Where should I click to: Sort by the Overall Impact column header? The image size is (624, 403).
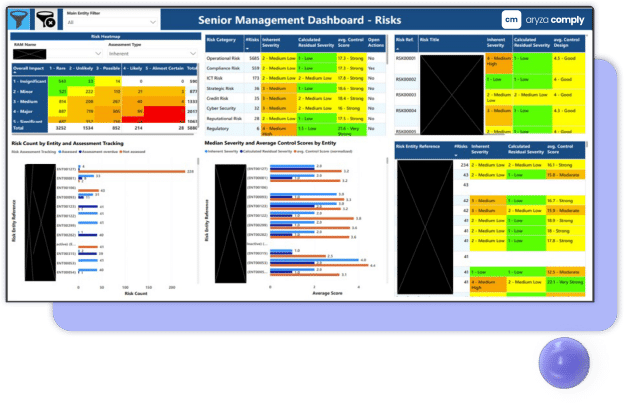29,68
